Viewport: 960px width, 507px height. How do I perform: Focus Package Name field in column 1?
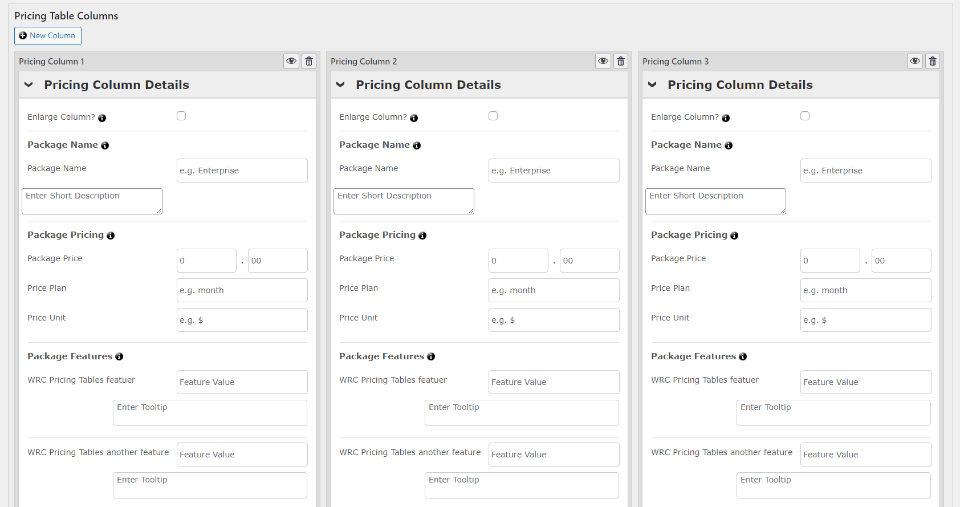[242, 171]
